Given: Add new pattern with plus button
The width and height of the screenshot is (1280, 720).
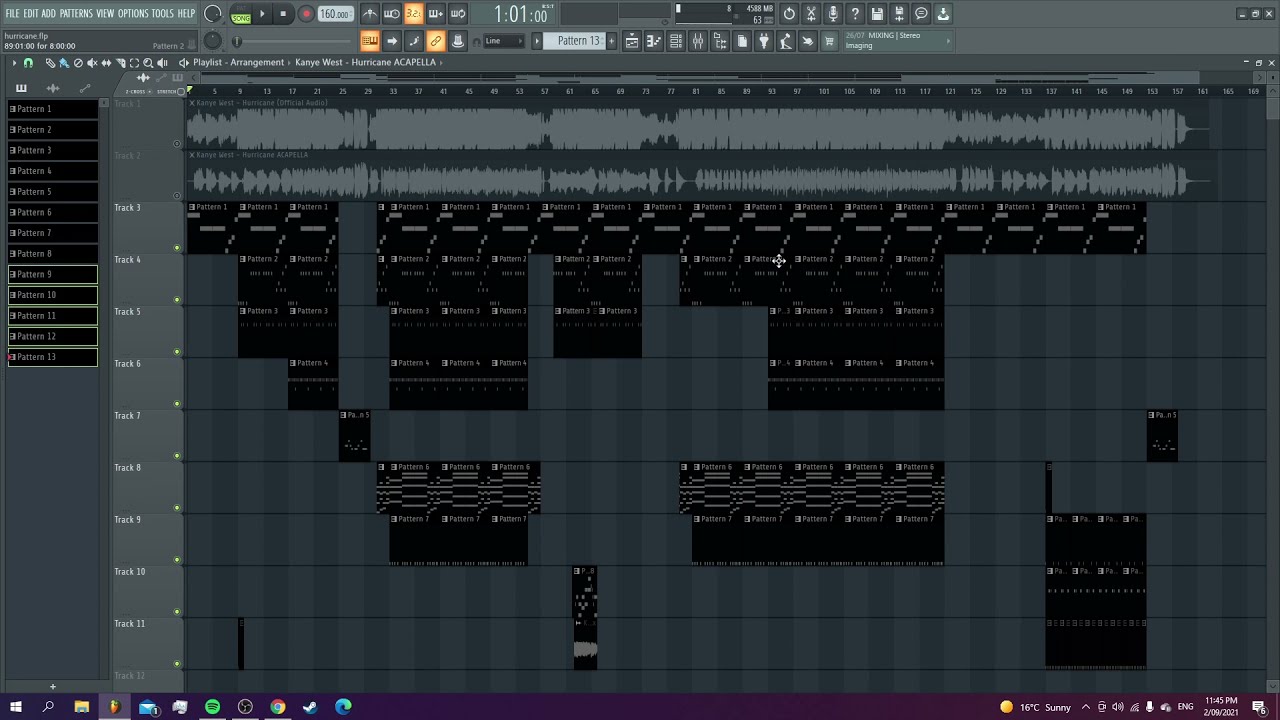Looking at the screenshot, I should [610, 41].
